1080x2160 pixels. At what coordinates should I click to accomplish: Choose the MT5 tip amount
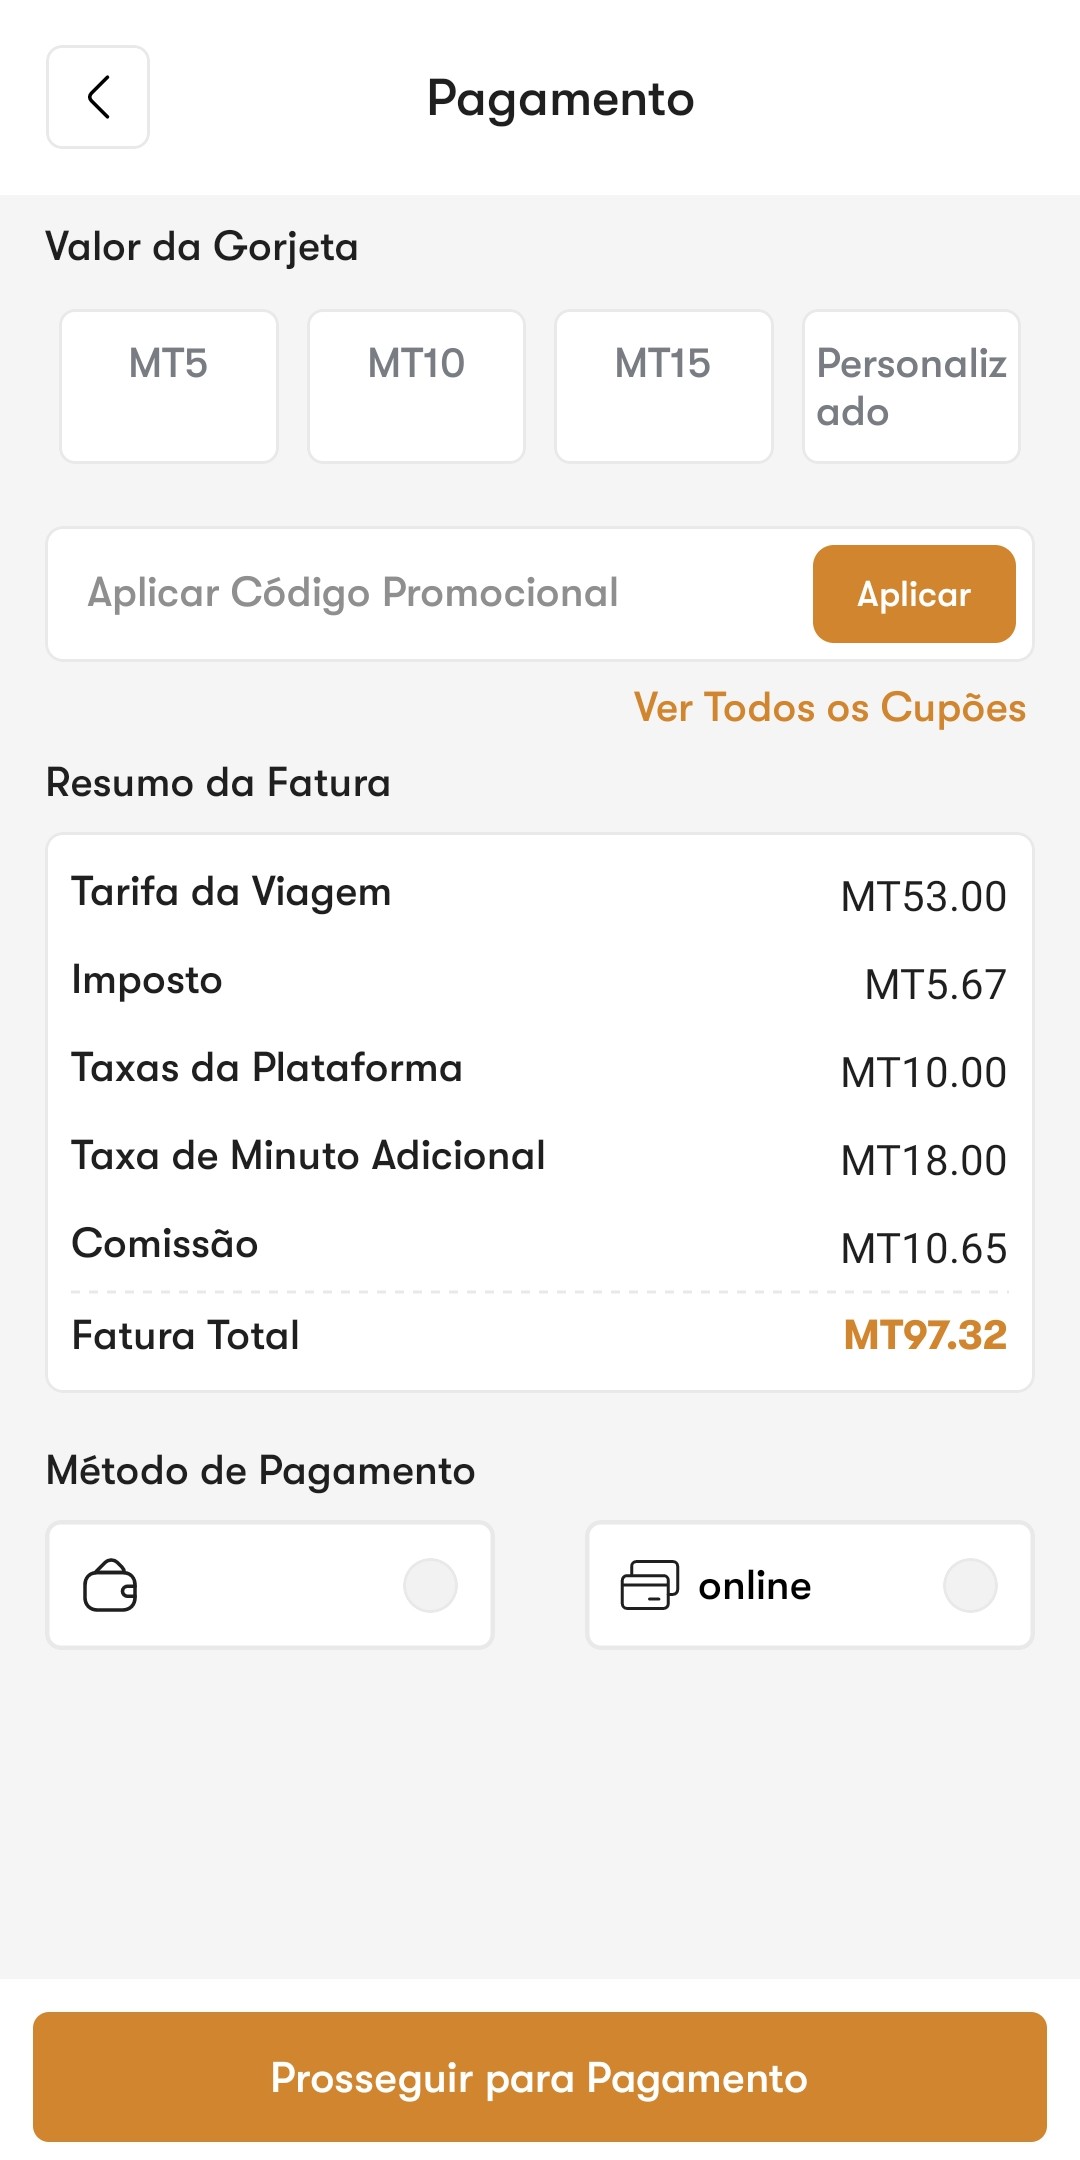point(169,386)
